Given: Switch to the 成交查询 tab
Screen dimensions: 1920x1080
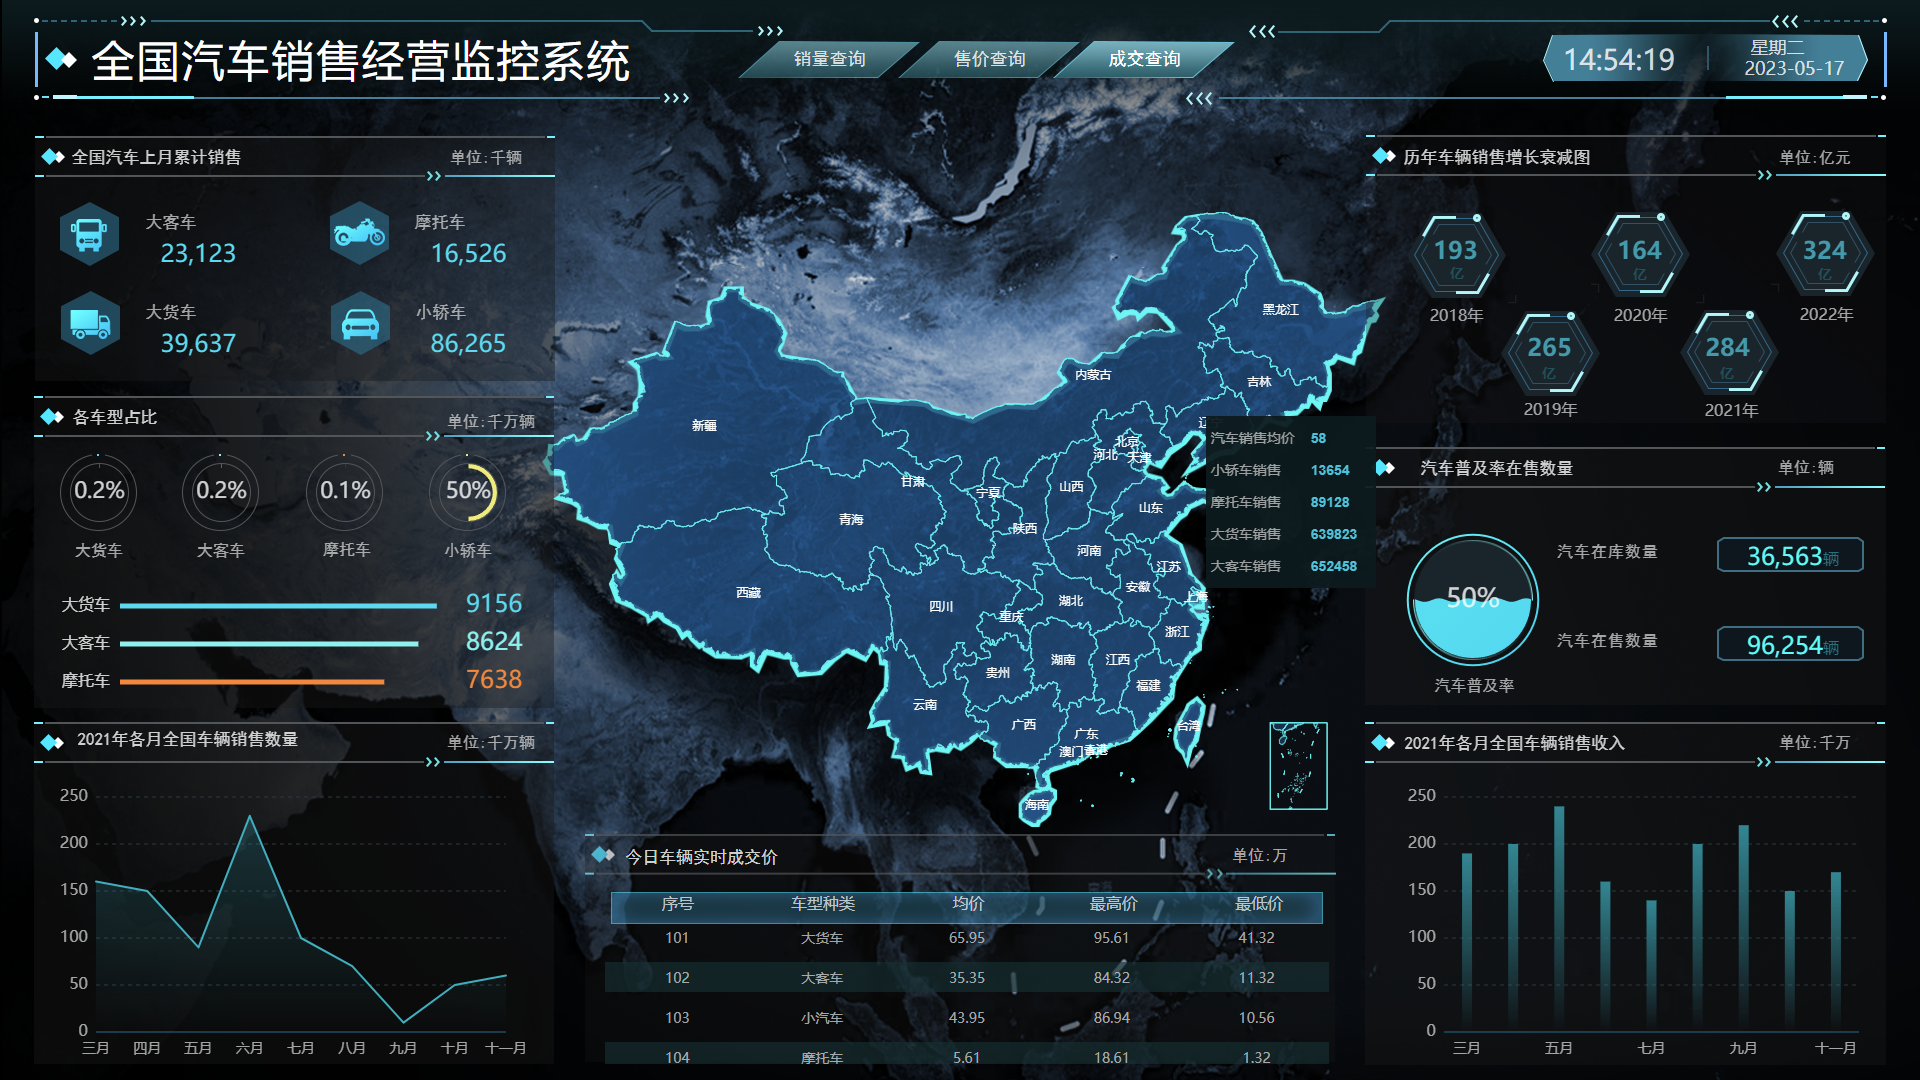Looking at the screenshot, I should click(1144, 59).
